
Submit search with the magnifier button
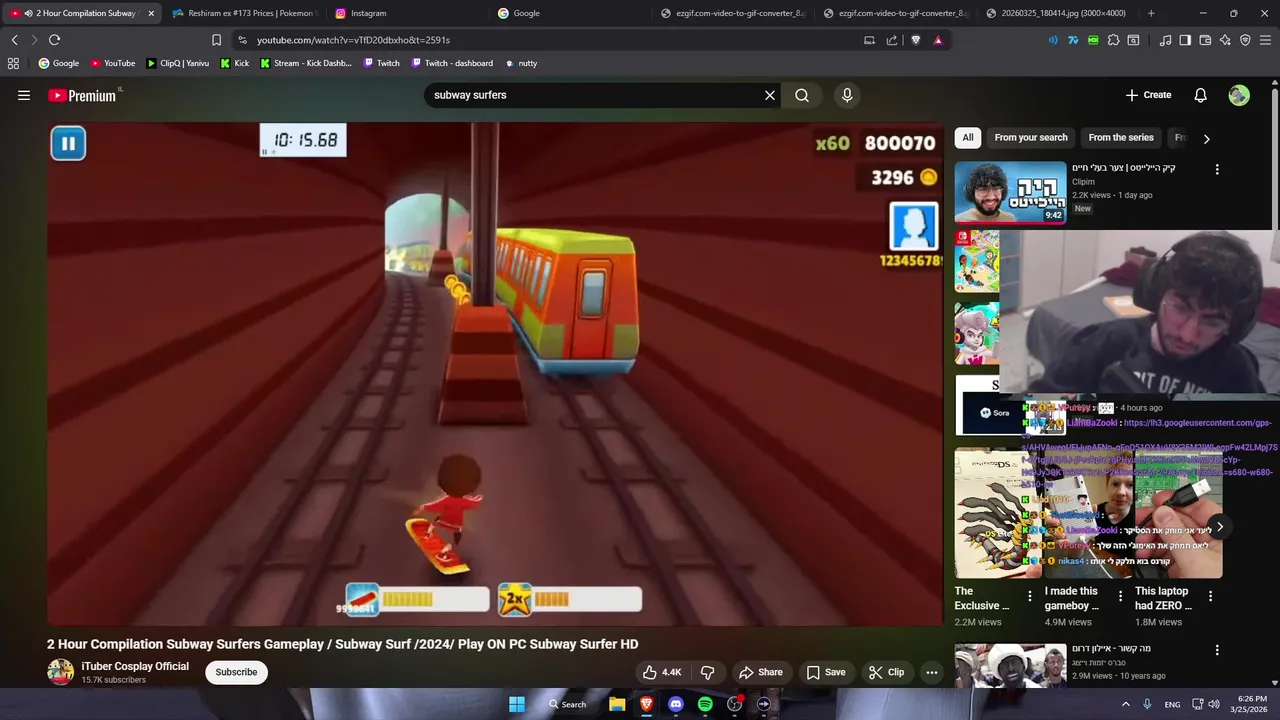(x=802, y=95)
